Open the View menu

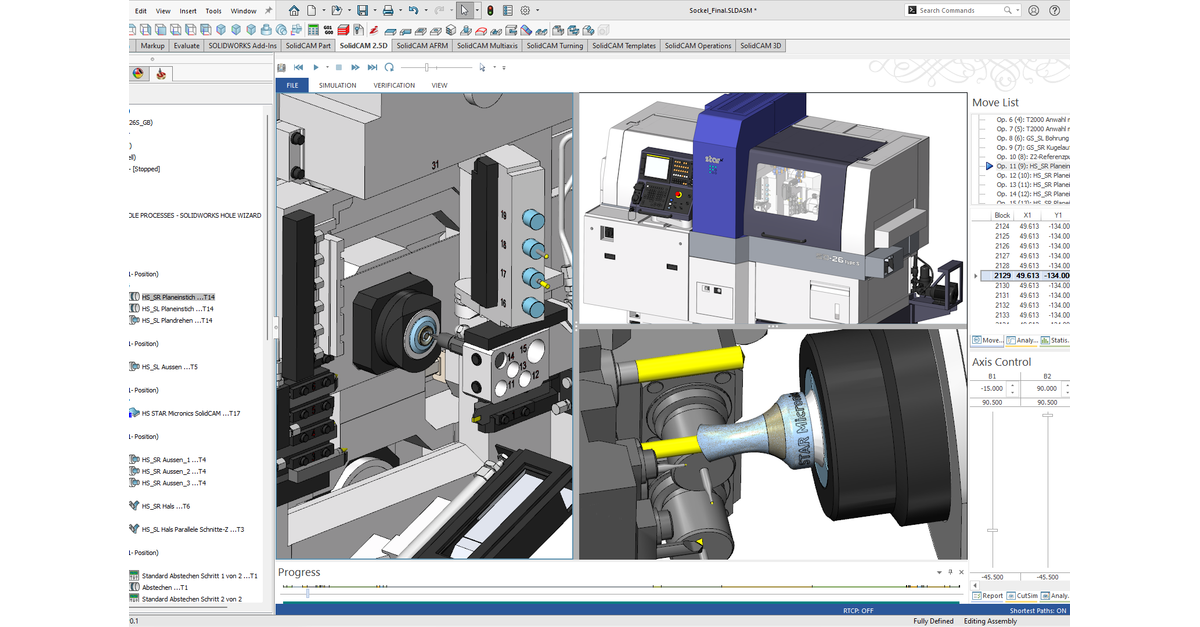164,10
